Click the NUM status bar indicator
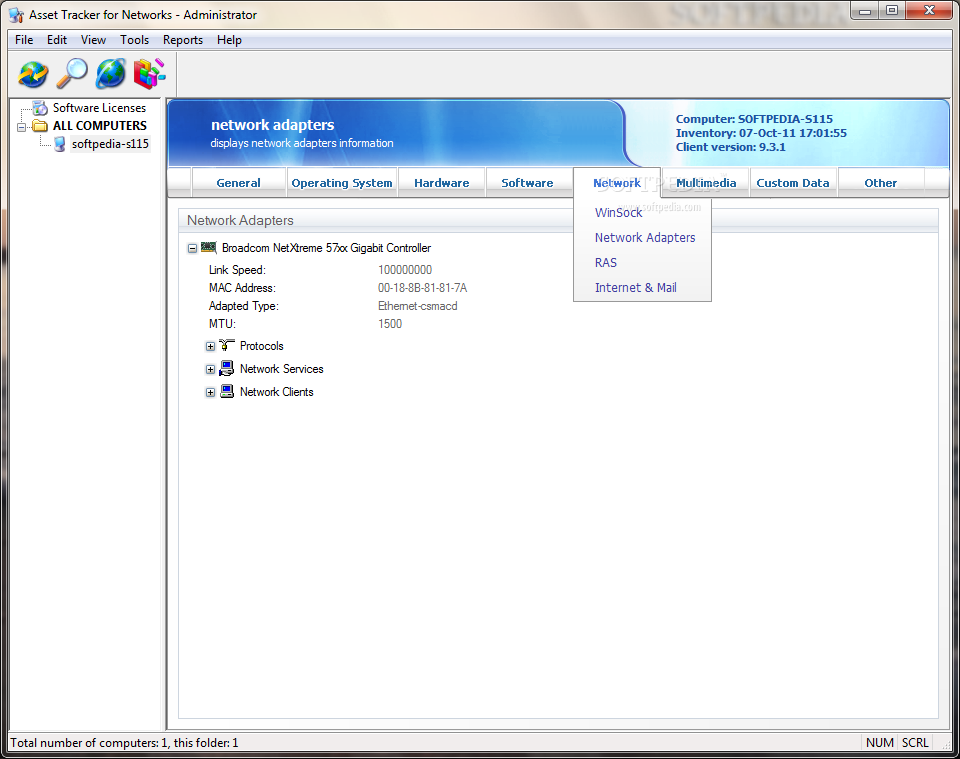 click(880, 742)
